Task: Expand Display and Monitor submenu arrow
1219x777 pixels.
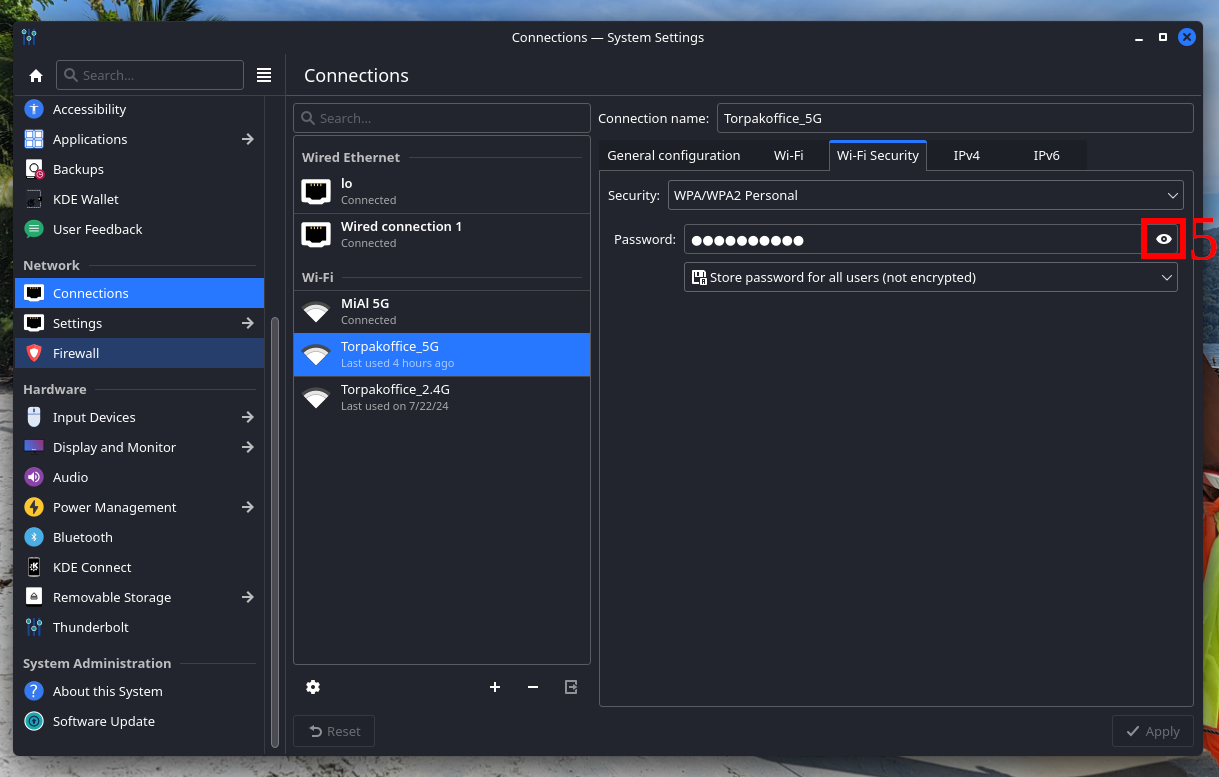Action: 248,447
